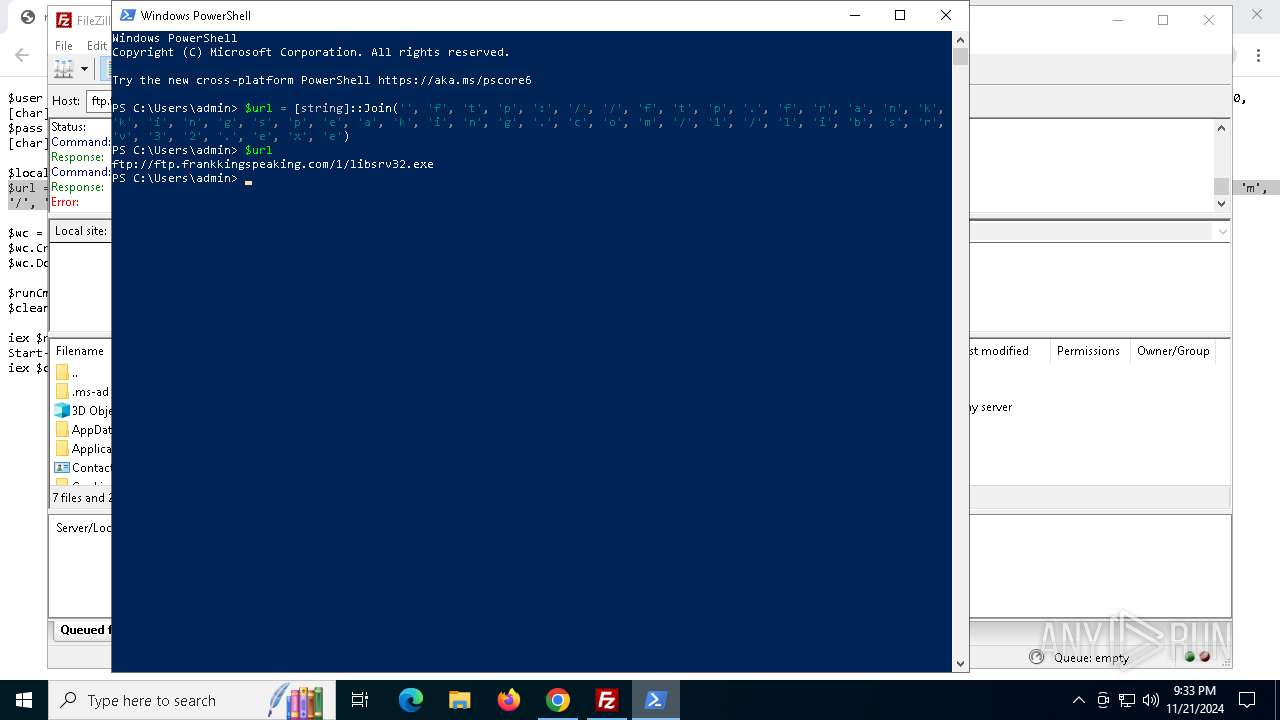Click the Host input field in FileZilla

point(99,101)
